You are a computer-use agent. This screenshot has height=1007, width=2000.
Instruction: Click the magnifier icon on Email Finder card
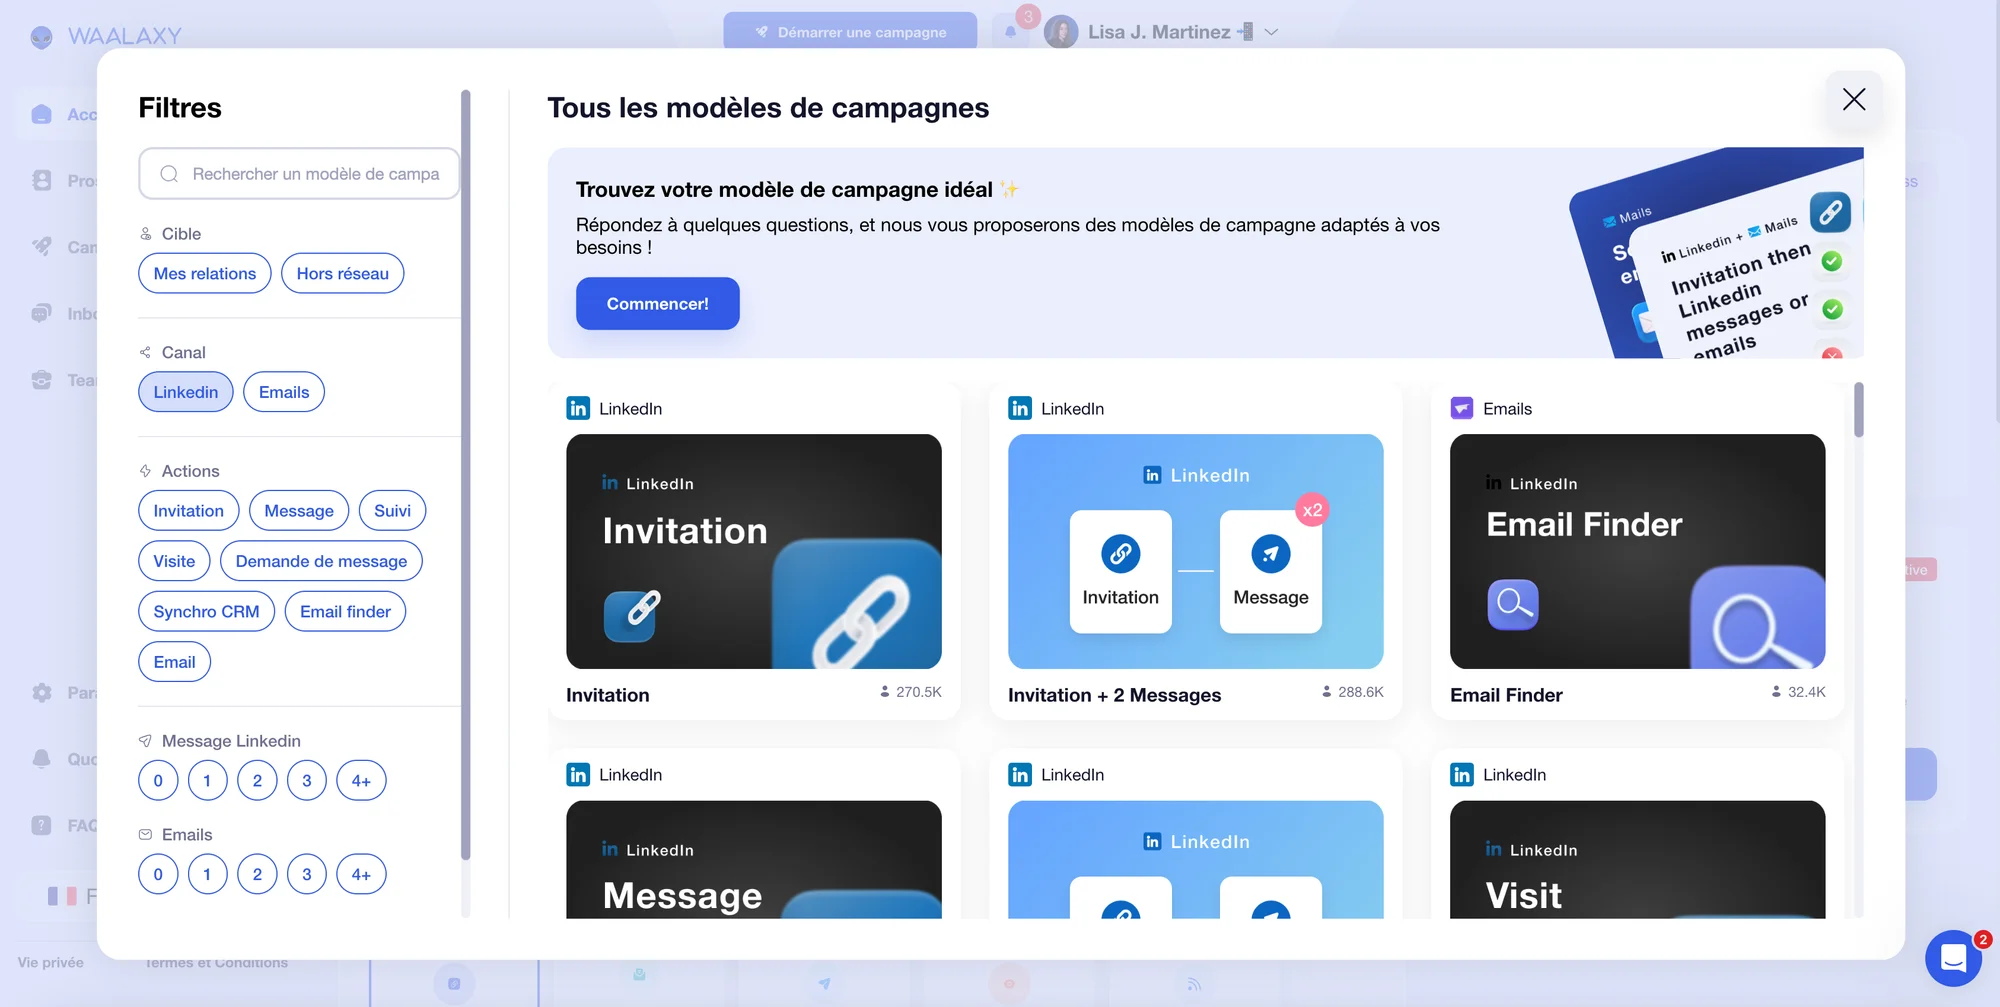click(x=1513, y=604)
